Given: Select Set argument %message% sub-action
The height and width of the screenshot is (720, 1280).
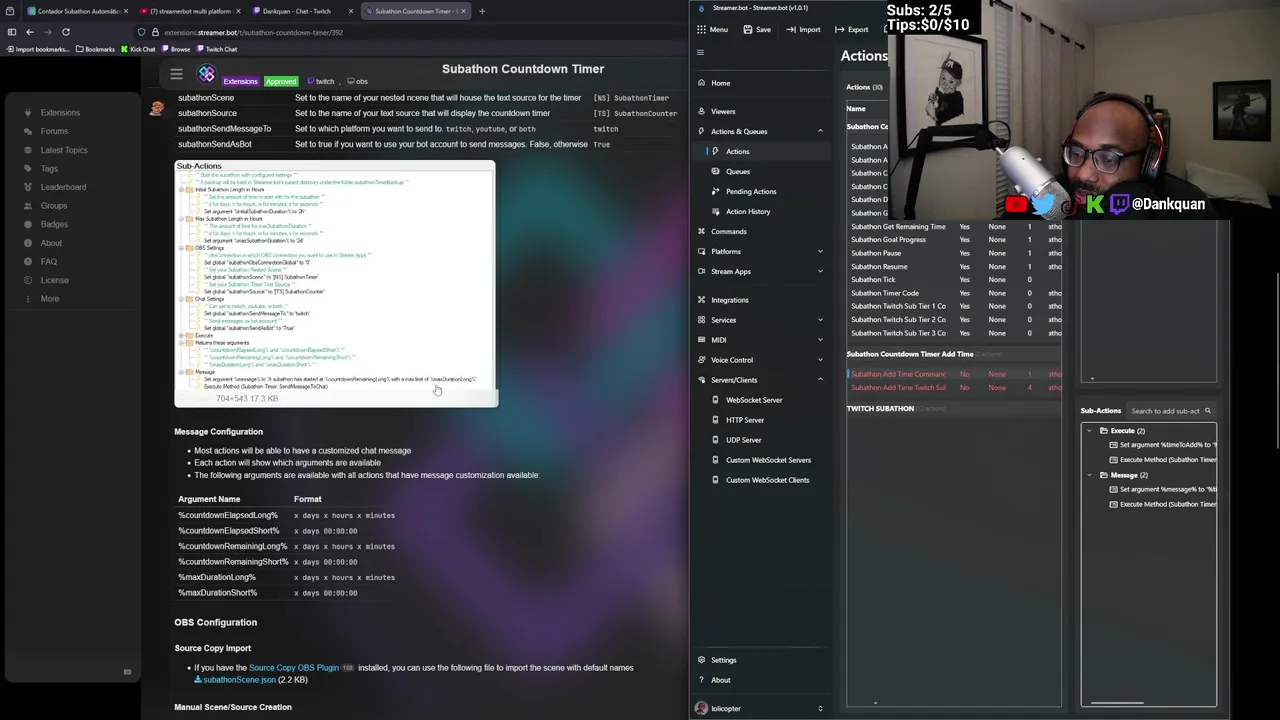Looking at the screenshot, I should pos(1162,489).
